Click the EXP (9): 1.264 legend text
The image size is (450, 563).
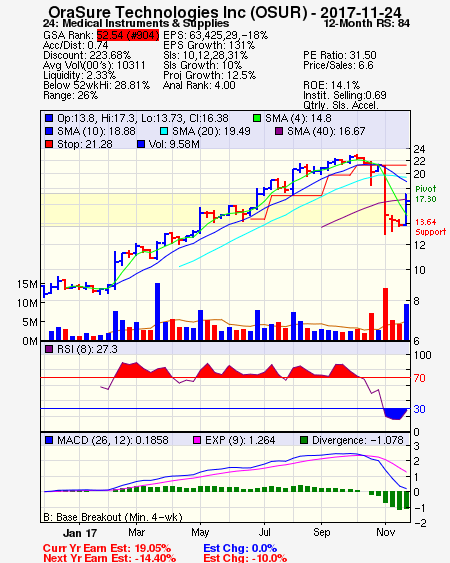[240, 440]
